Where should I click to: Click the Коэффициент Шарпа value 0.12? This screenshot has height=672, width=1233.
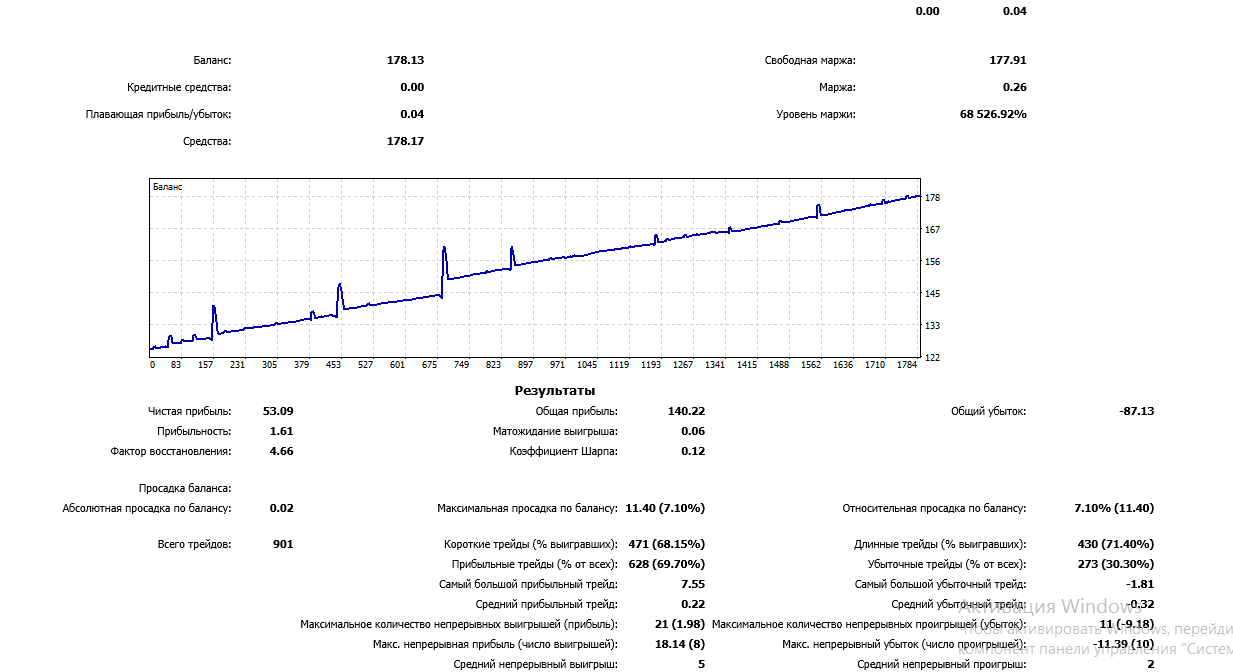point(693,451)
